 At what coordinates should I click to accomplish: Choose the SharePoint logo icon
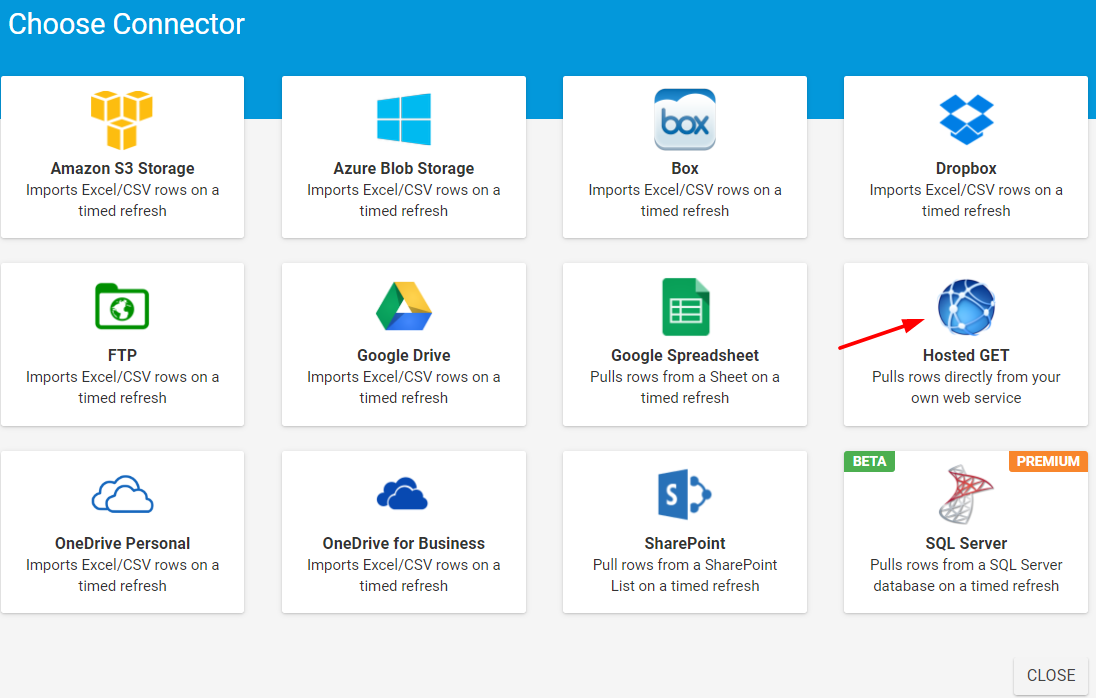pyautogui.click(x=685, y=494)
